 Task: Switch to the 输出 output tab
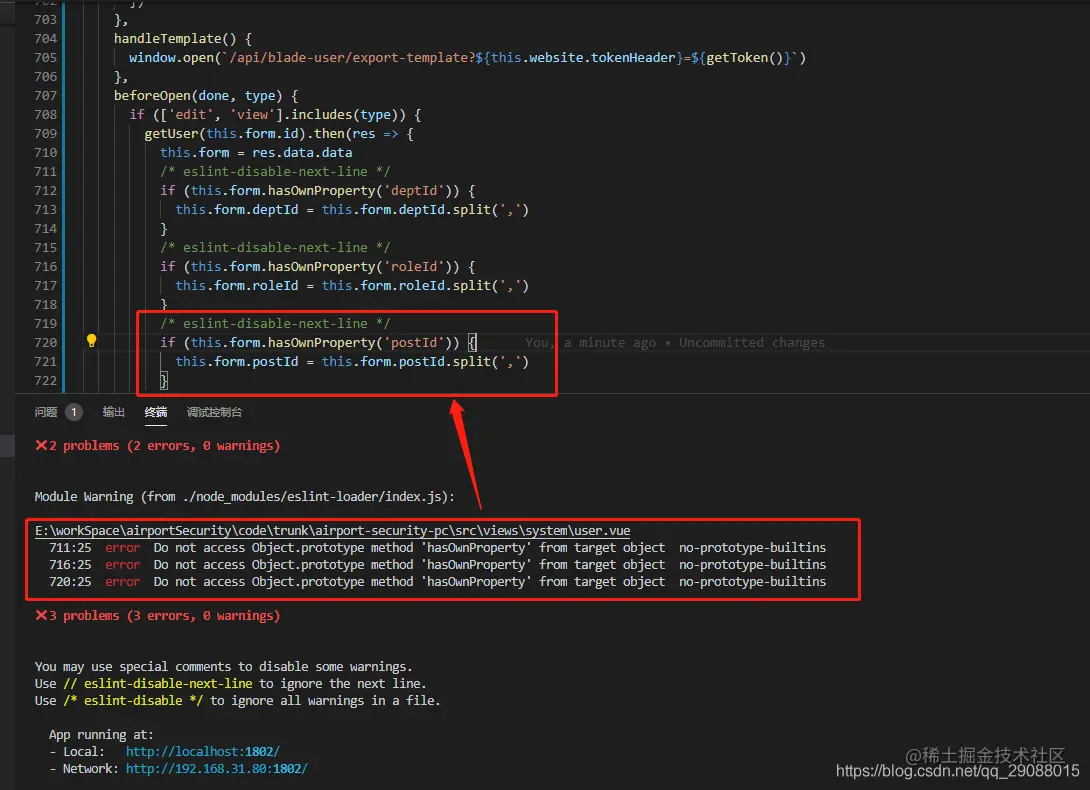click(113, 412)
